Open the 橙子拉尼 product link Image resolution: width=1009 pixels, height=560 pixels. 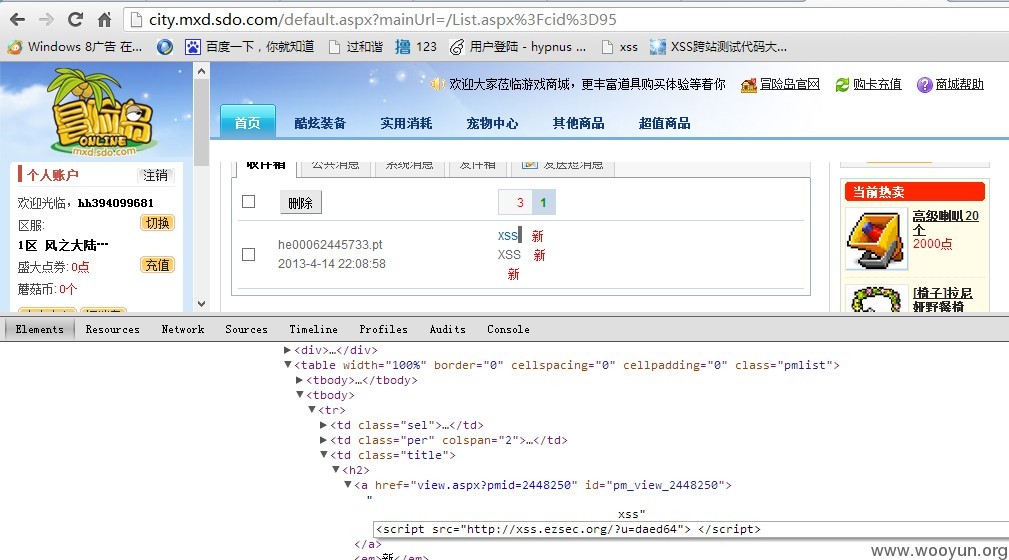click(x=943, y=299)
